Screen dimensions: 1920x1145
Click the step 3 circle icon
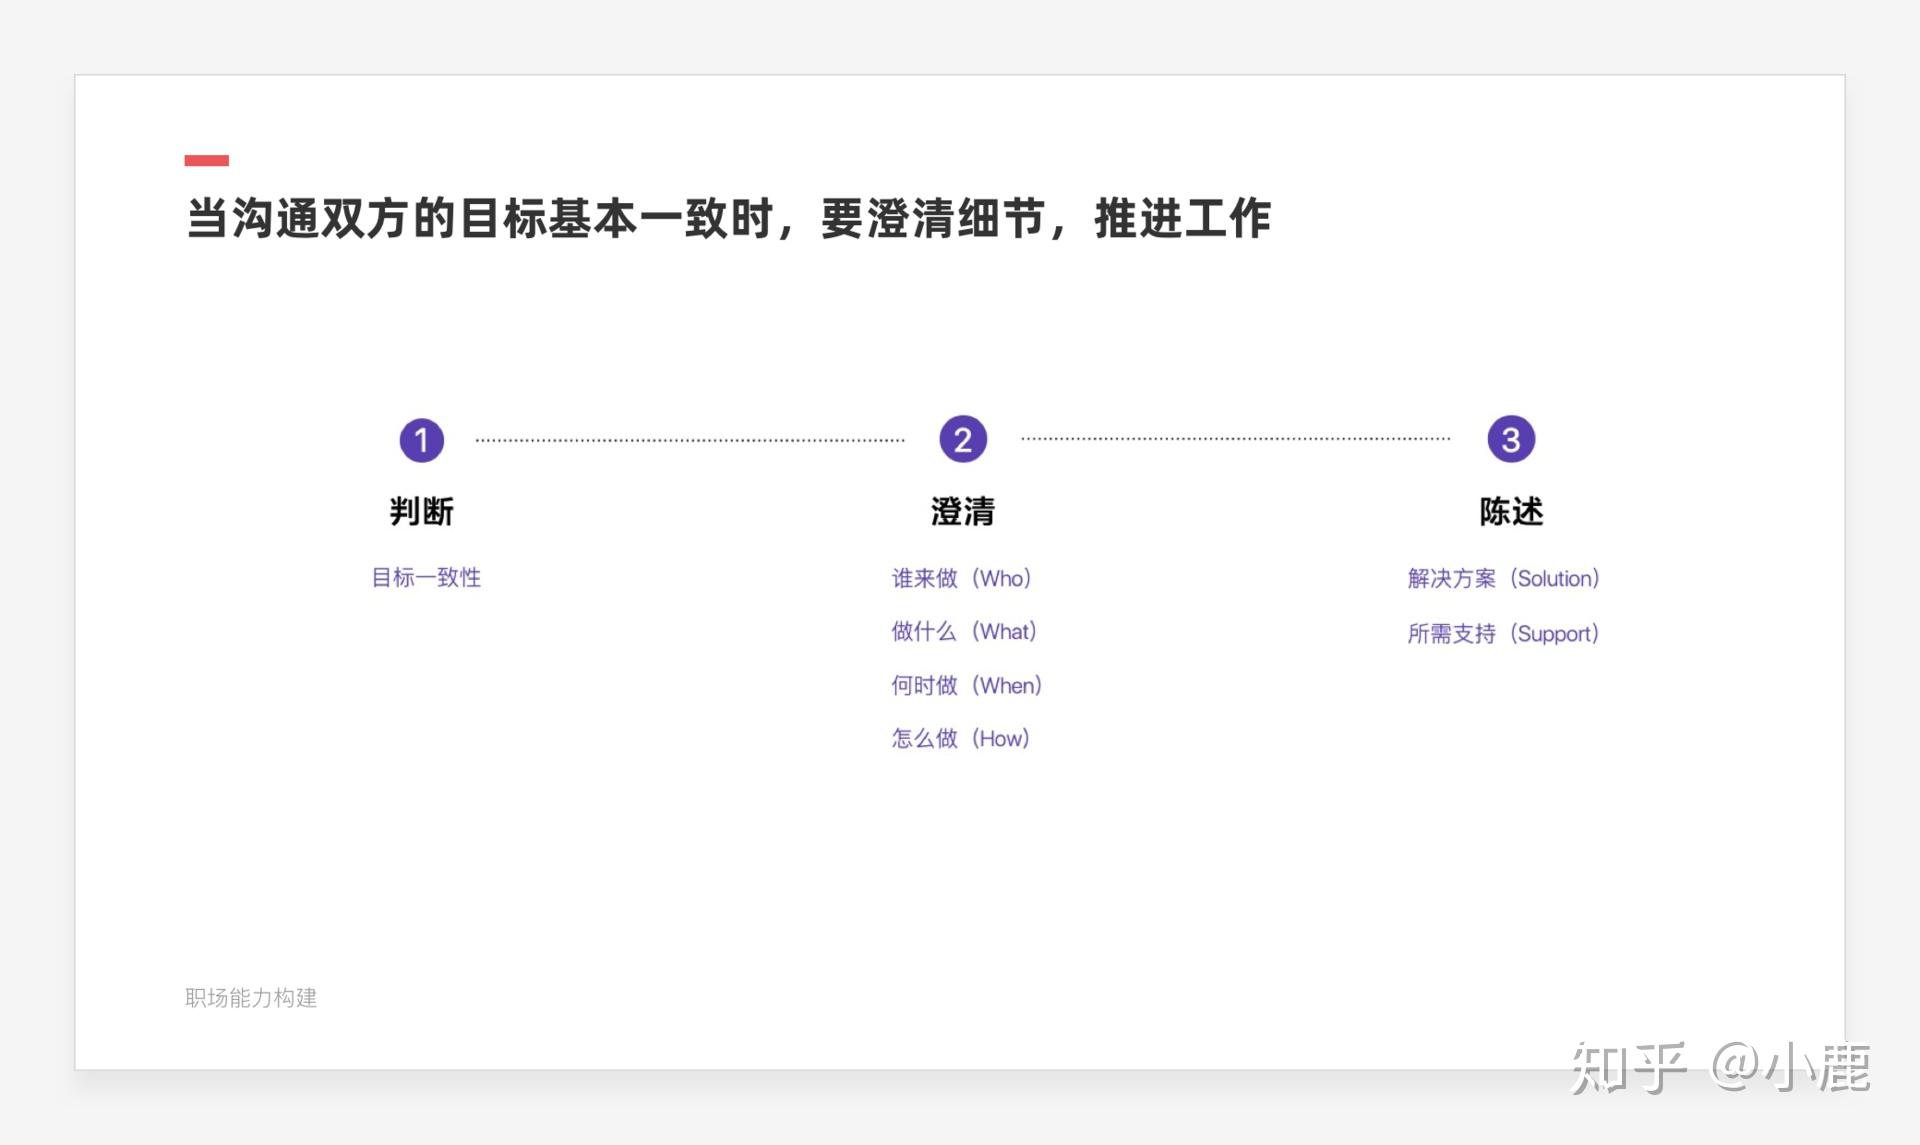[1511, 439]
